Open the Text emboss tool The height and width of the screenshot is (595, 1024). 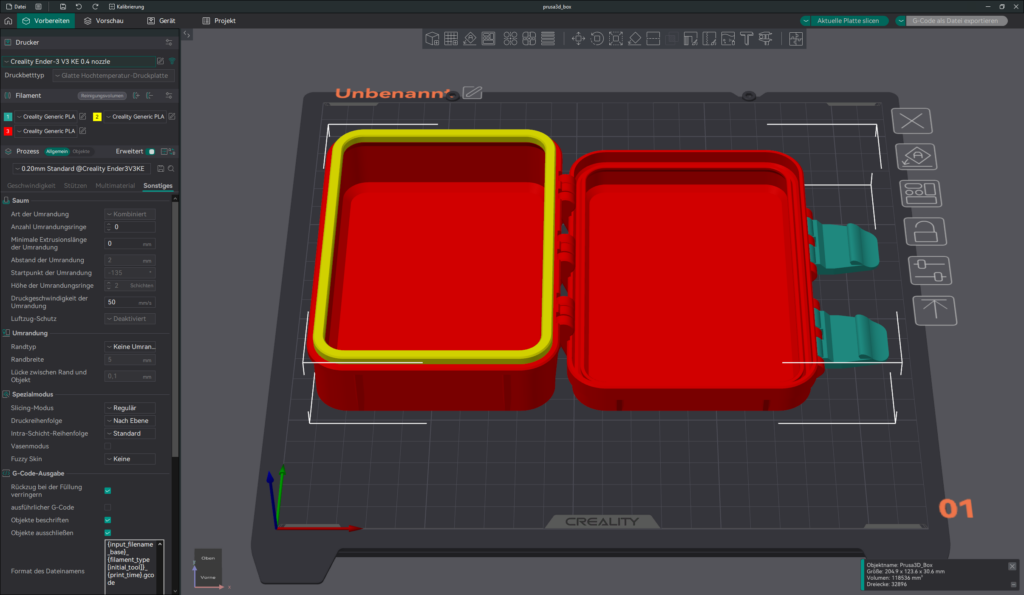[745, 39]
